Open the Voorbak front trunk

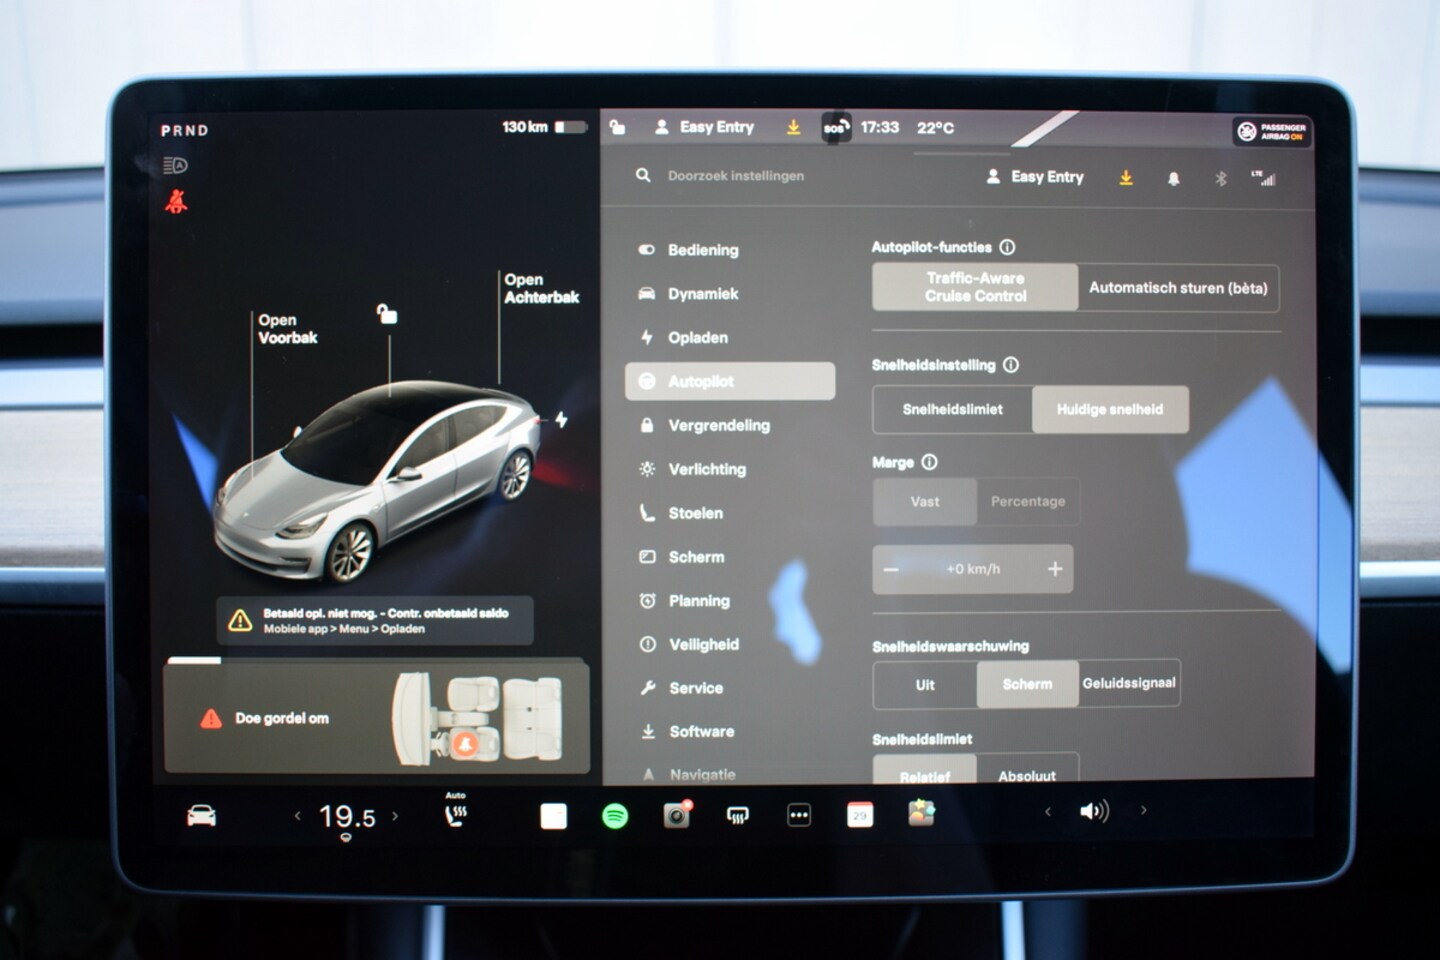(287, 329)
